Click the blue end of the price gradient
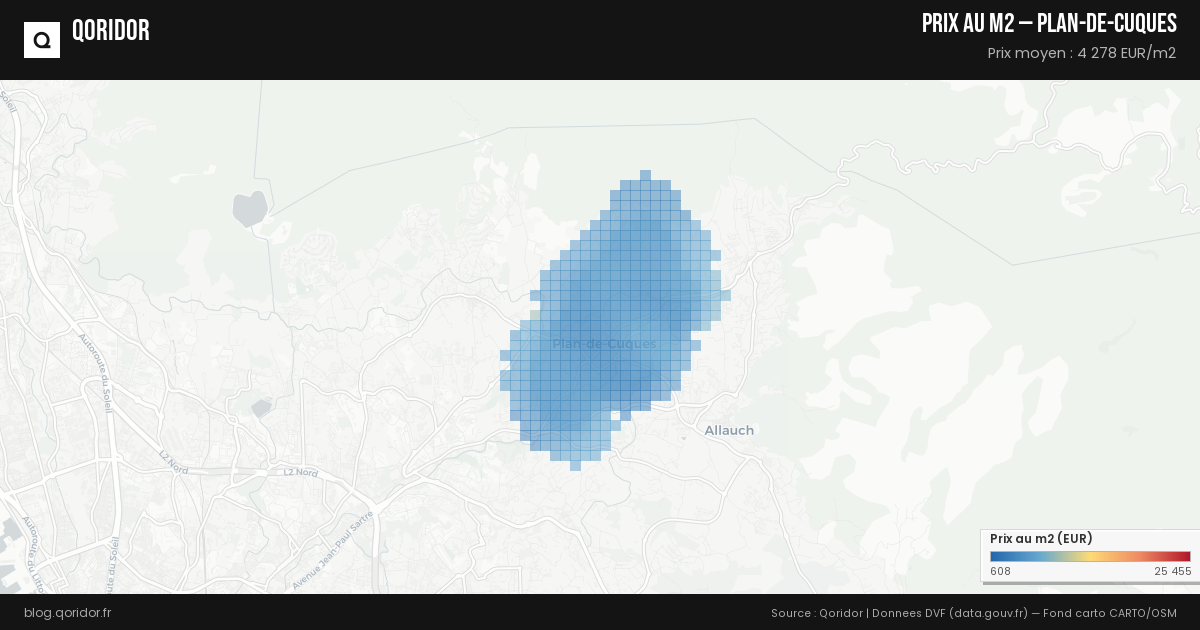 [994, 557]
